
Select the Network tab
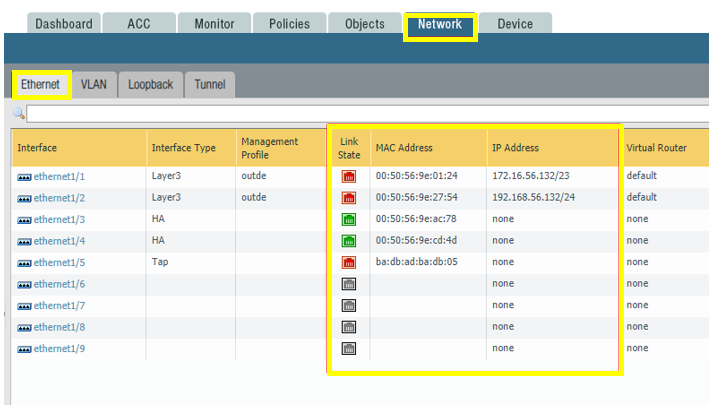coord(440,24)
